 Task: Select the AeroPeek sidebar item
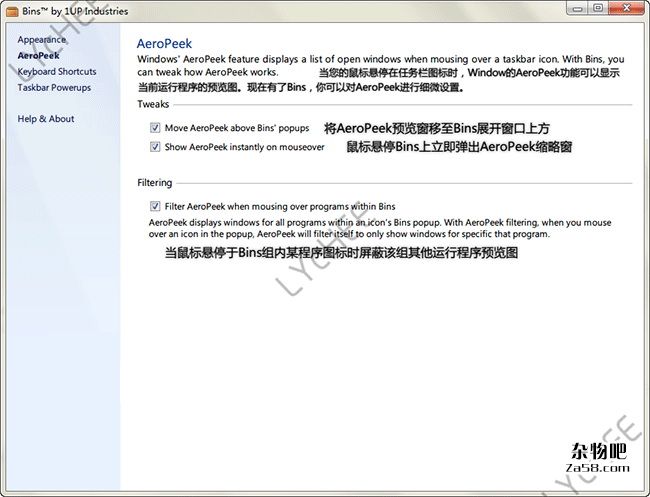(39, 56)
